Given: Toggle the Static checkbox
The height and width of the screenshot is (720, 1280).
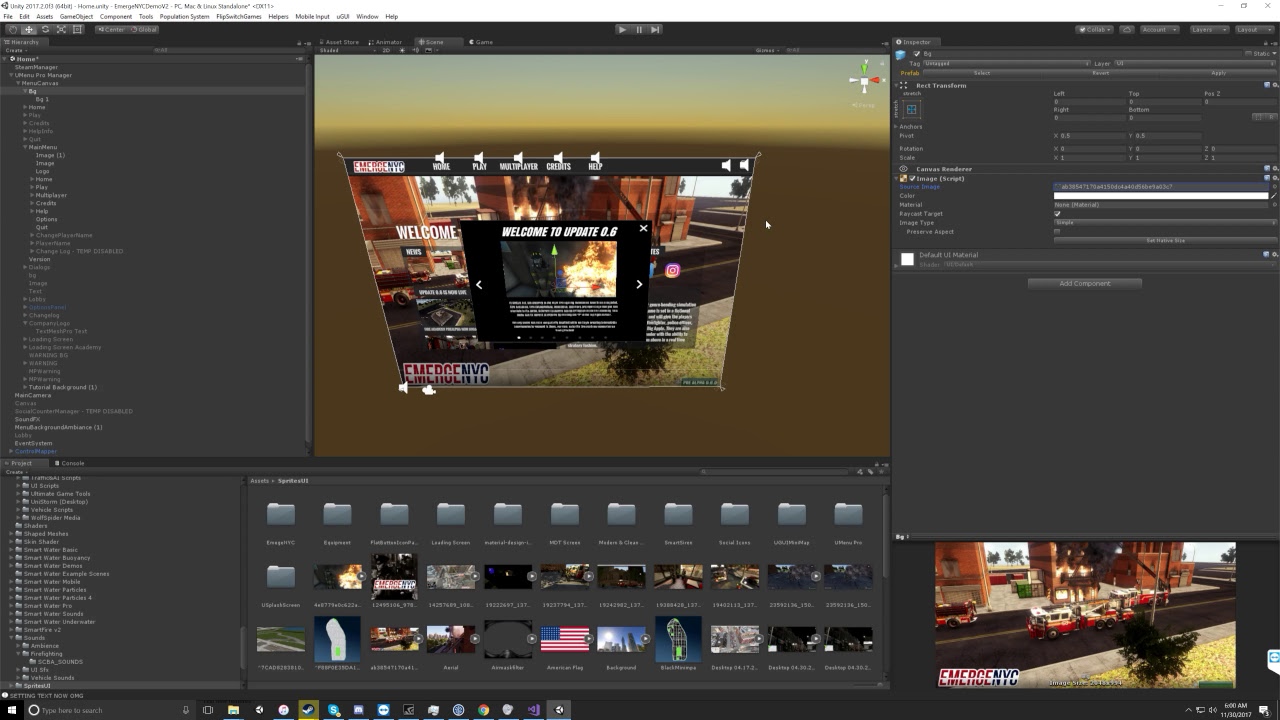Looking at the screenshot, I should click(1248, 54).
